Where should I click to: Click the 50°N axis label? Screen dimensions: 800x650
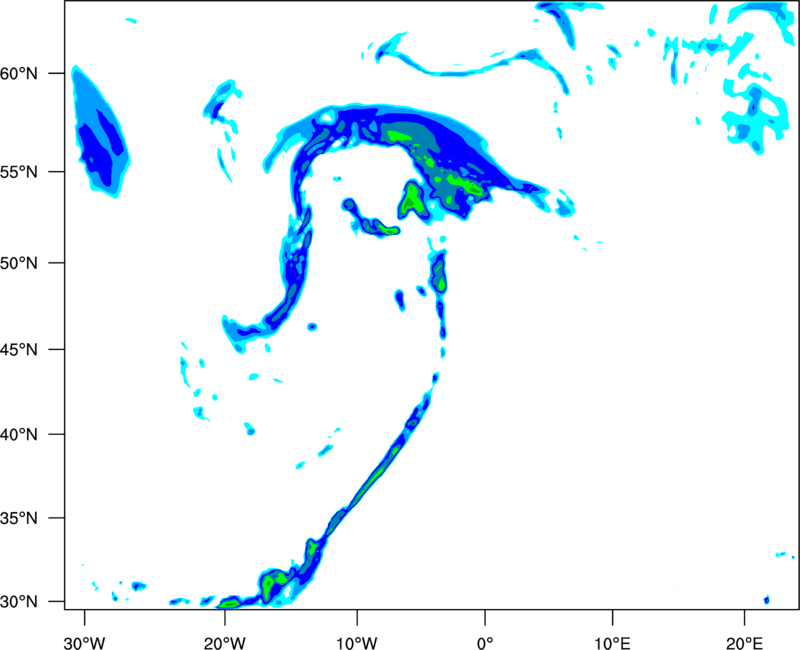tap(19, 264)
